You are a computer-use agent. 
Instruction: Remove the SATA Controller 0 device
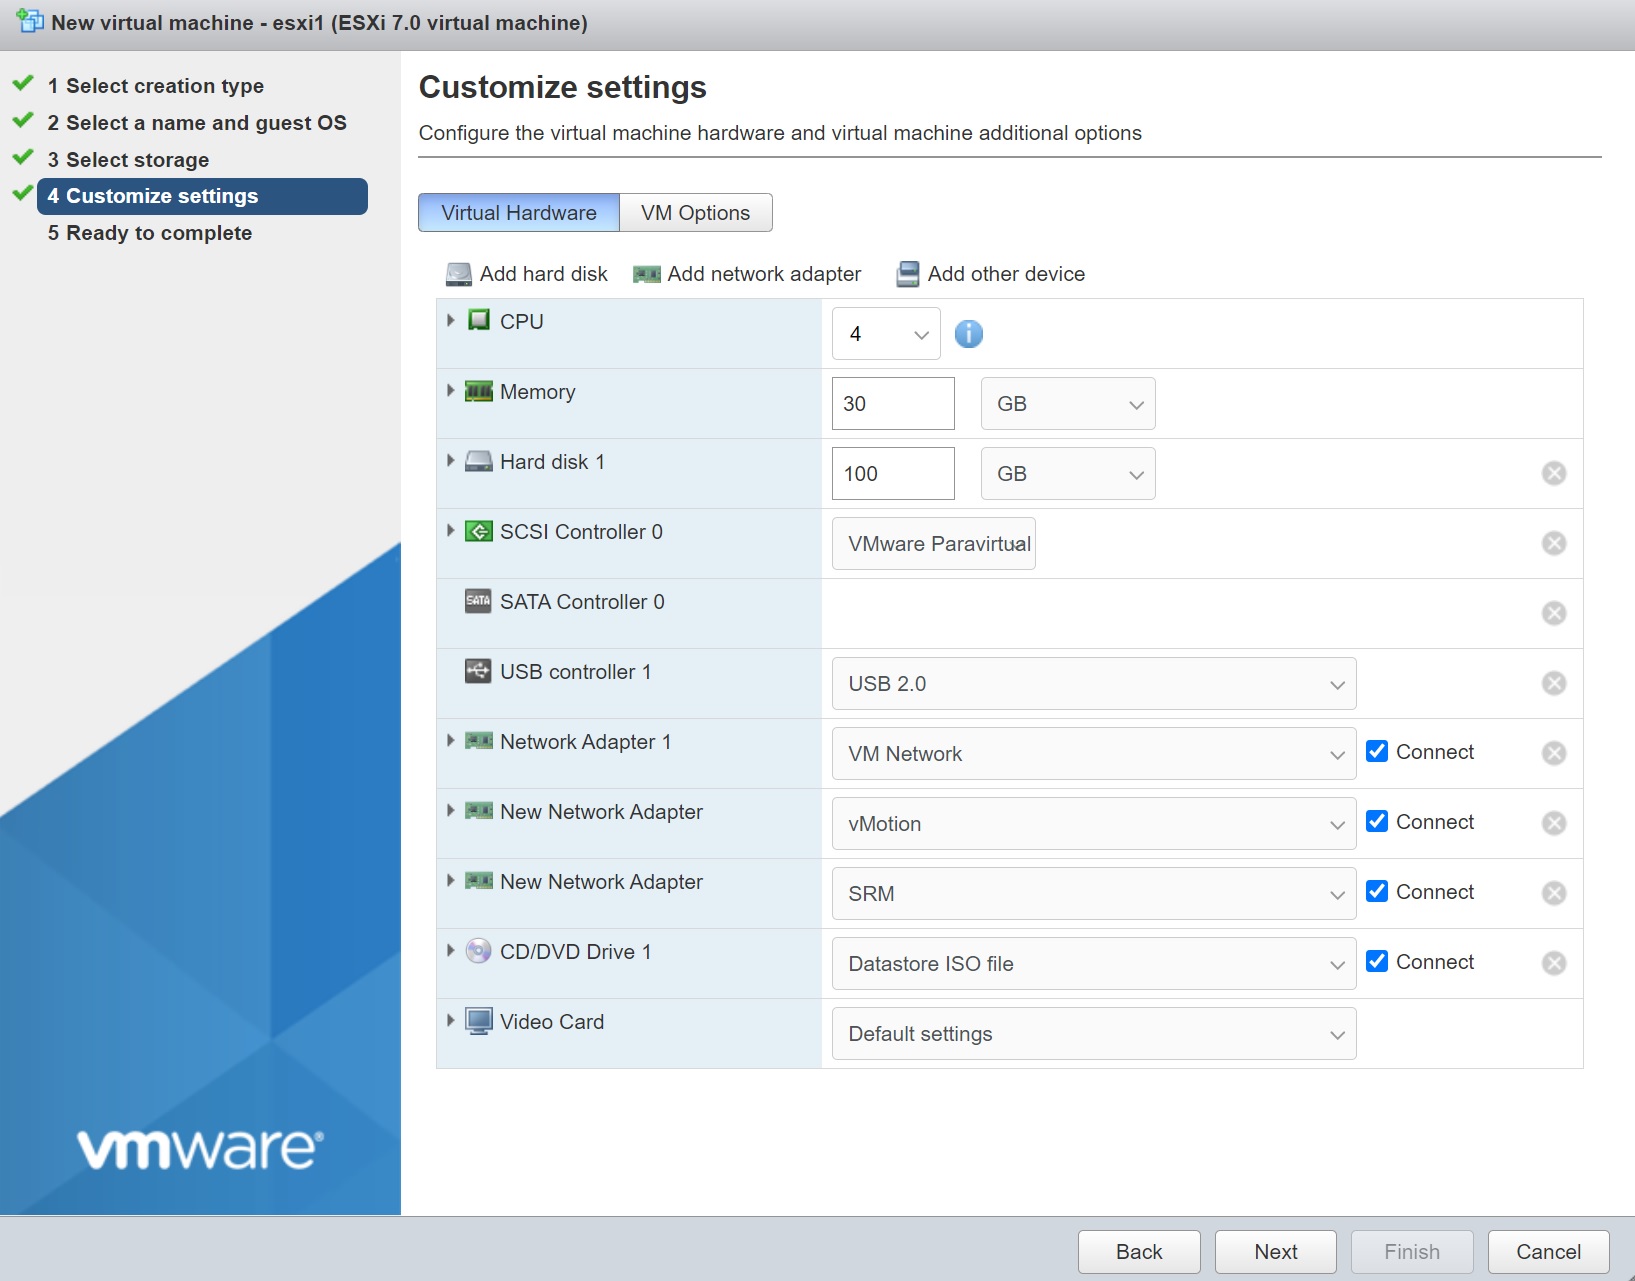click(1553, 613)
